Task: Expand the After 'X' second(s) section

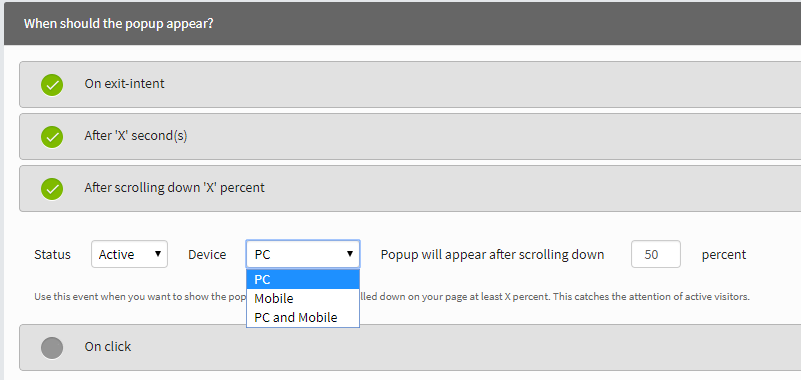Action: pyautogui.click(x=410, y=137)
